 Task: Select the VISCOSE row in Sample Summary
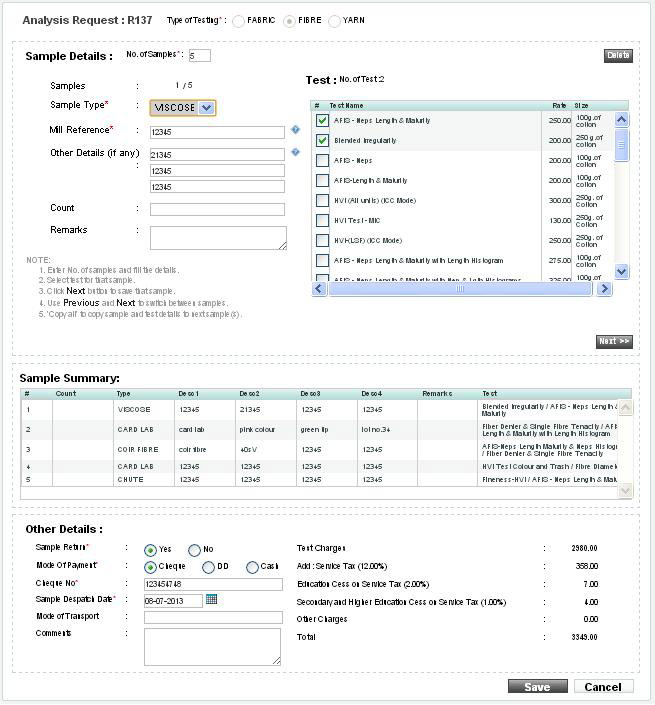pyautogui.click(x=319, y=410)
